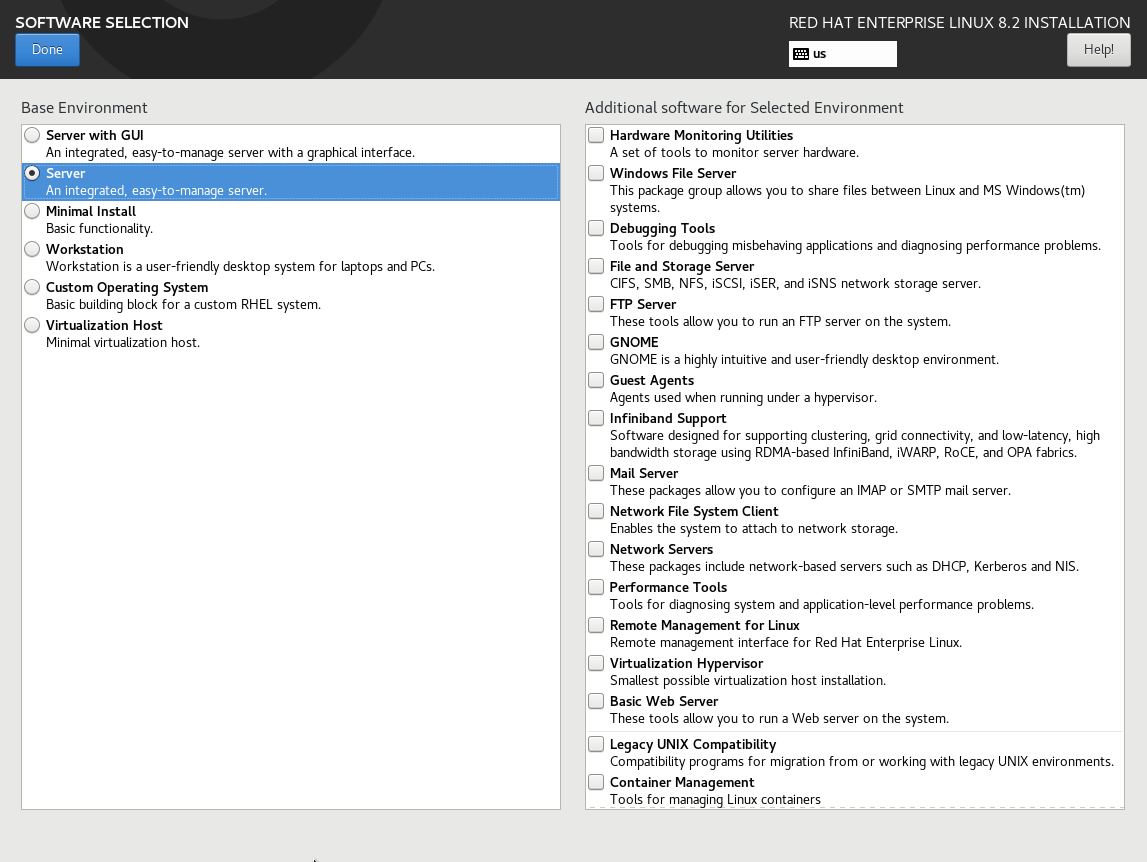
Task: Tick the Network Servers checkbox
Action: pos(596,550)
